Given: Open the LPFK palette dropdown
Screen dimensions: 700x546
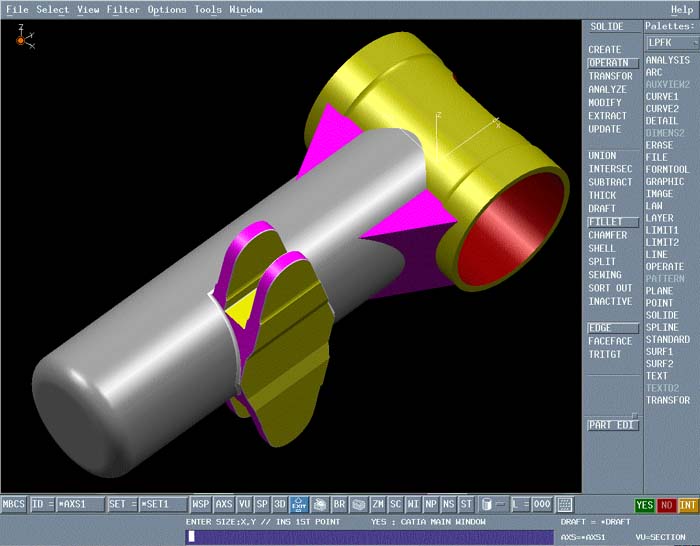Looking at the screenshot, I should point(671,43).
